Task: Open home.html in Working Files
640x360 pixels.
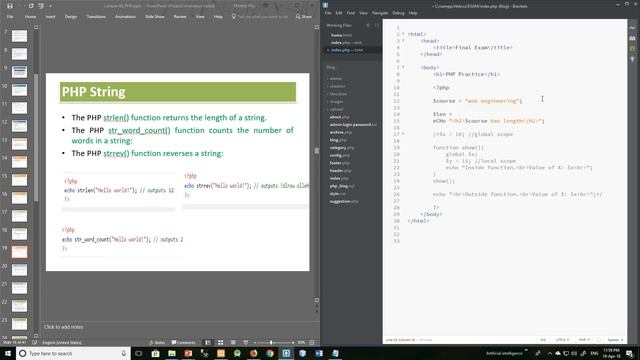Action: pos(342,35)
